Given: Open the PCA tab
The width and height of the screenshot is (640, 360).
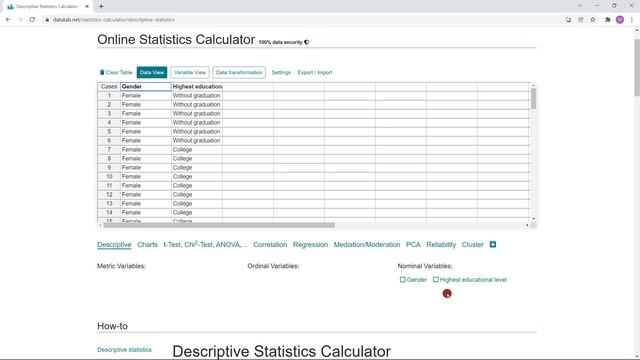Looking at the screenshot, I should [413, 244].
